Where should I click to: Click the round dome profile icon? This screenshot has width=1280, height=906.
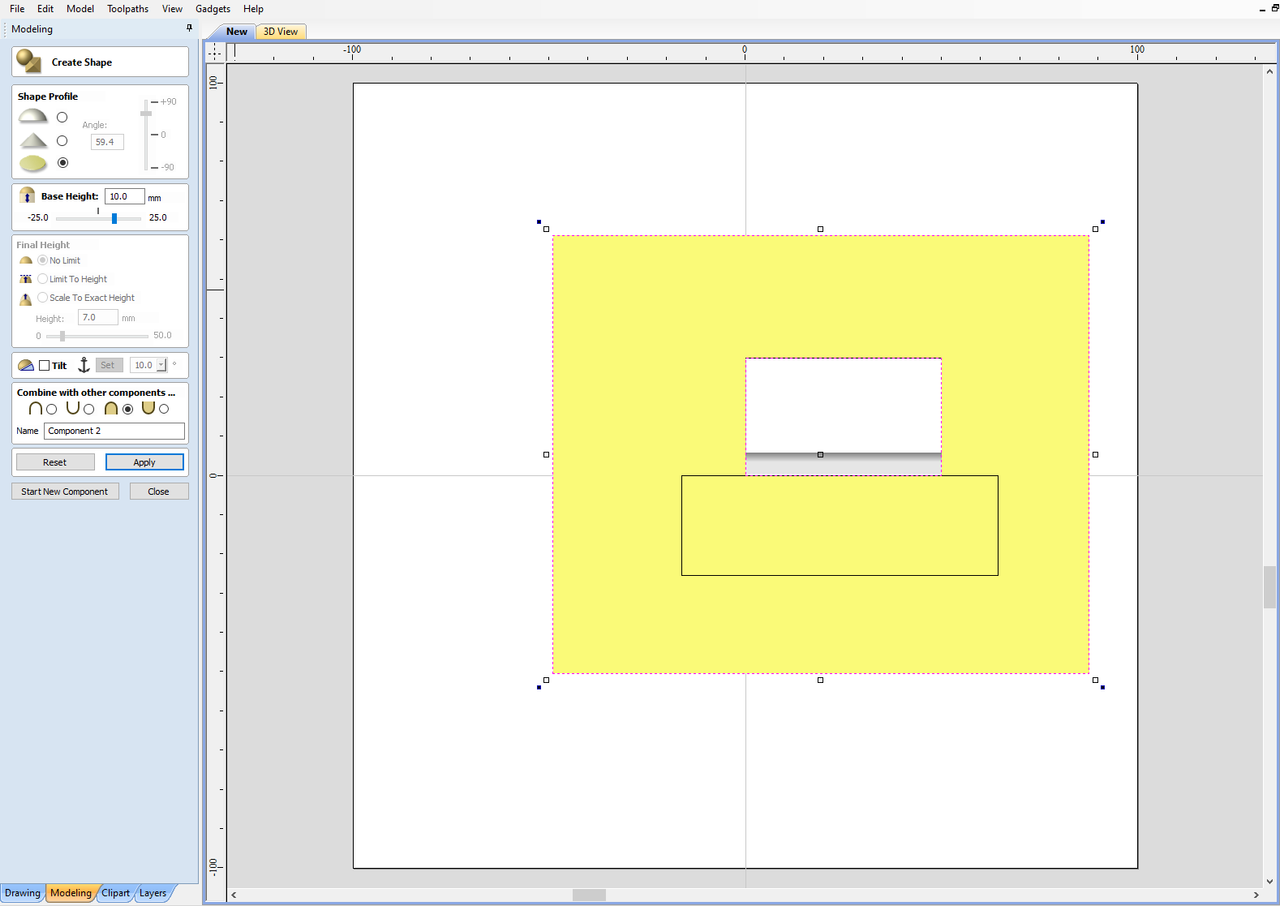(33, 117)
